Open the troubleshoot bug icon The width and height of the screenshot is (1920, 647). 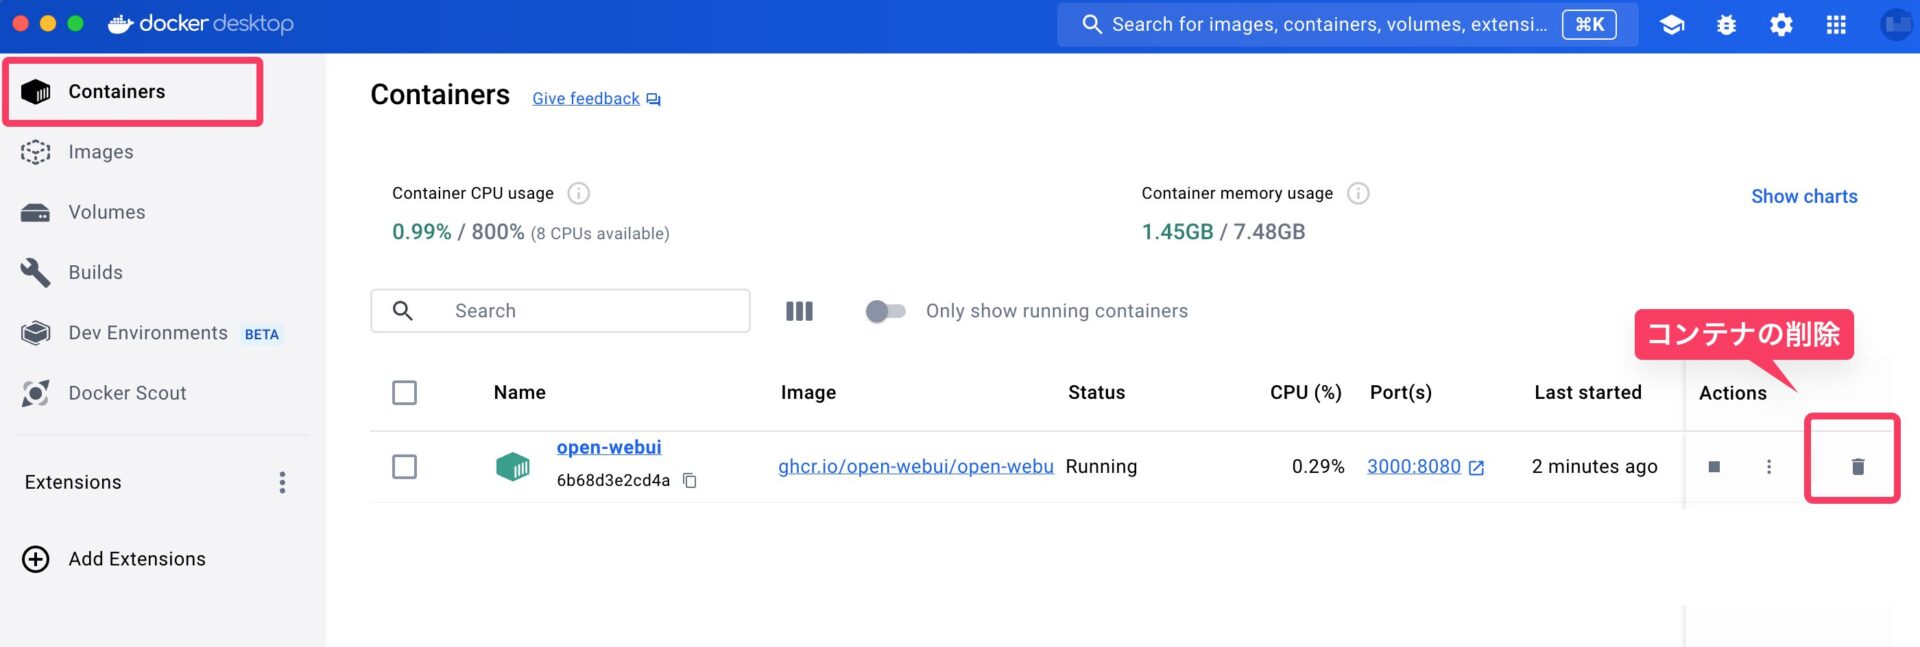pos(1726,25)
